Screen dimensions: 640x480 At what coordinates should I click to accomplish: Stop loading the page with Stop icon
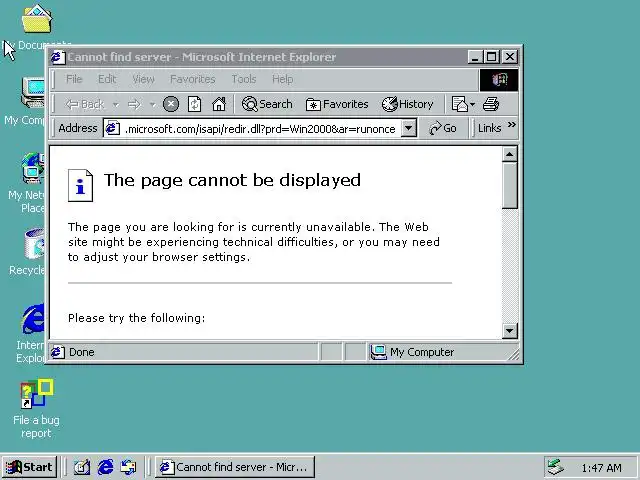171,104
